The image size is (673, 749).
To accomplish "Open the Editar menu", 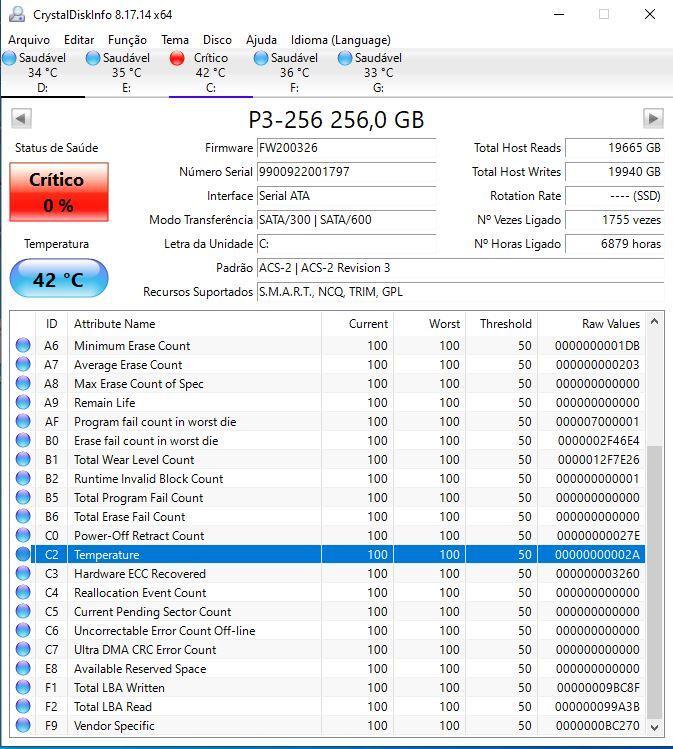I will [x=79, y=40].
